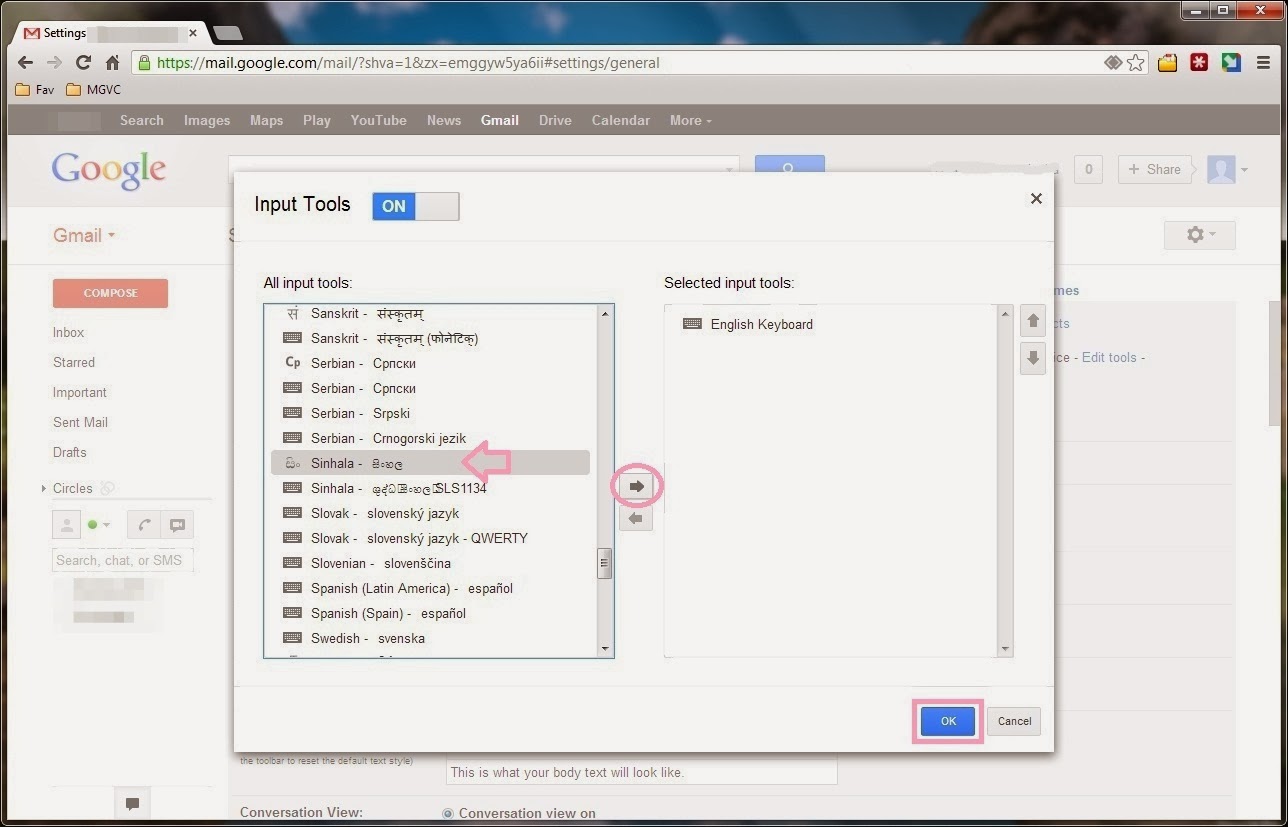The image size is (1288, 827).
Task: Open the COMPOSE button in the sidebar
Action: 110,293
